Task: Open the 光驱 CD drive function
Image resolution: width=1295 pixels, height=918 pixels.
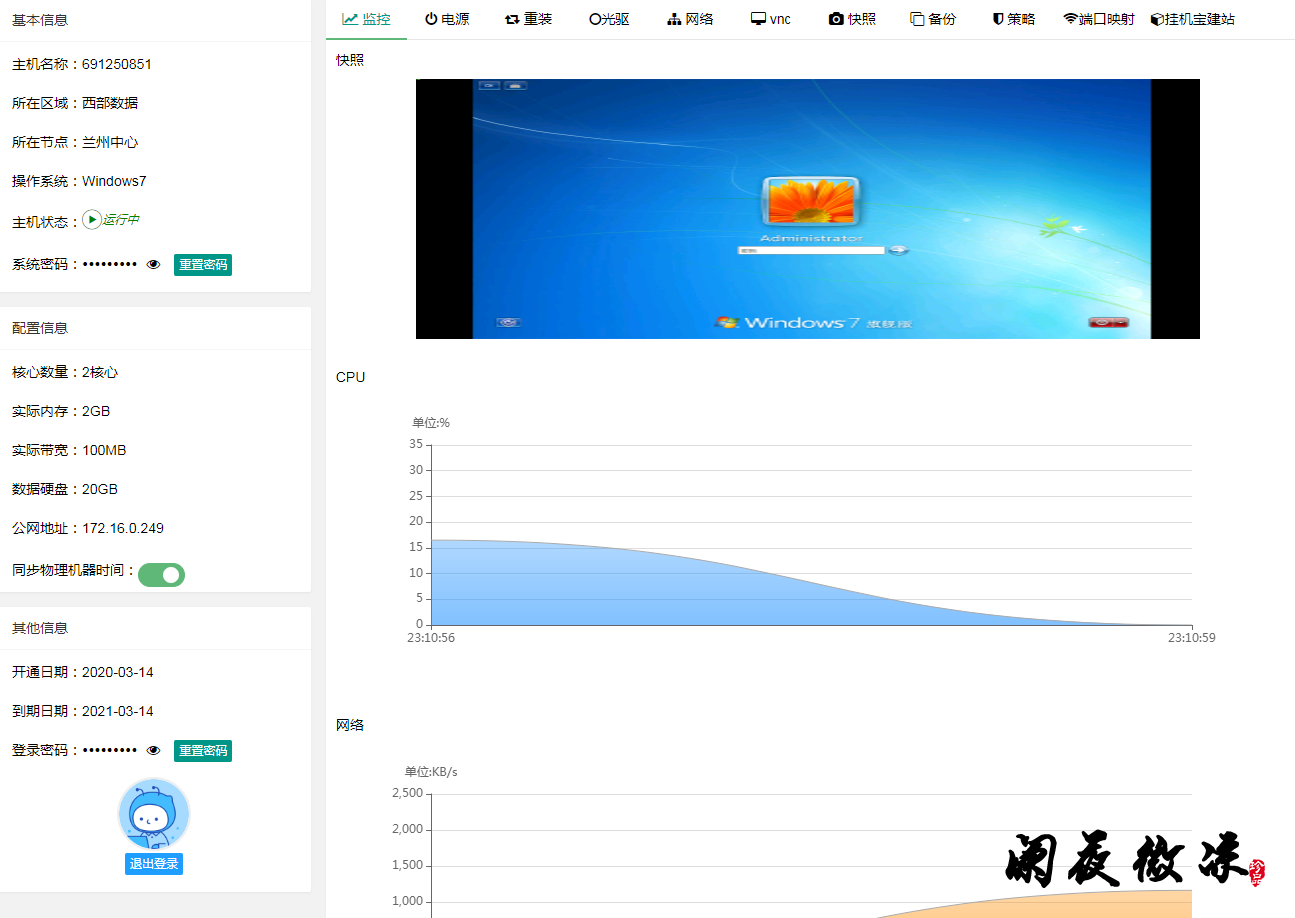Action: point(608,18)
